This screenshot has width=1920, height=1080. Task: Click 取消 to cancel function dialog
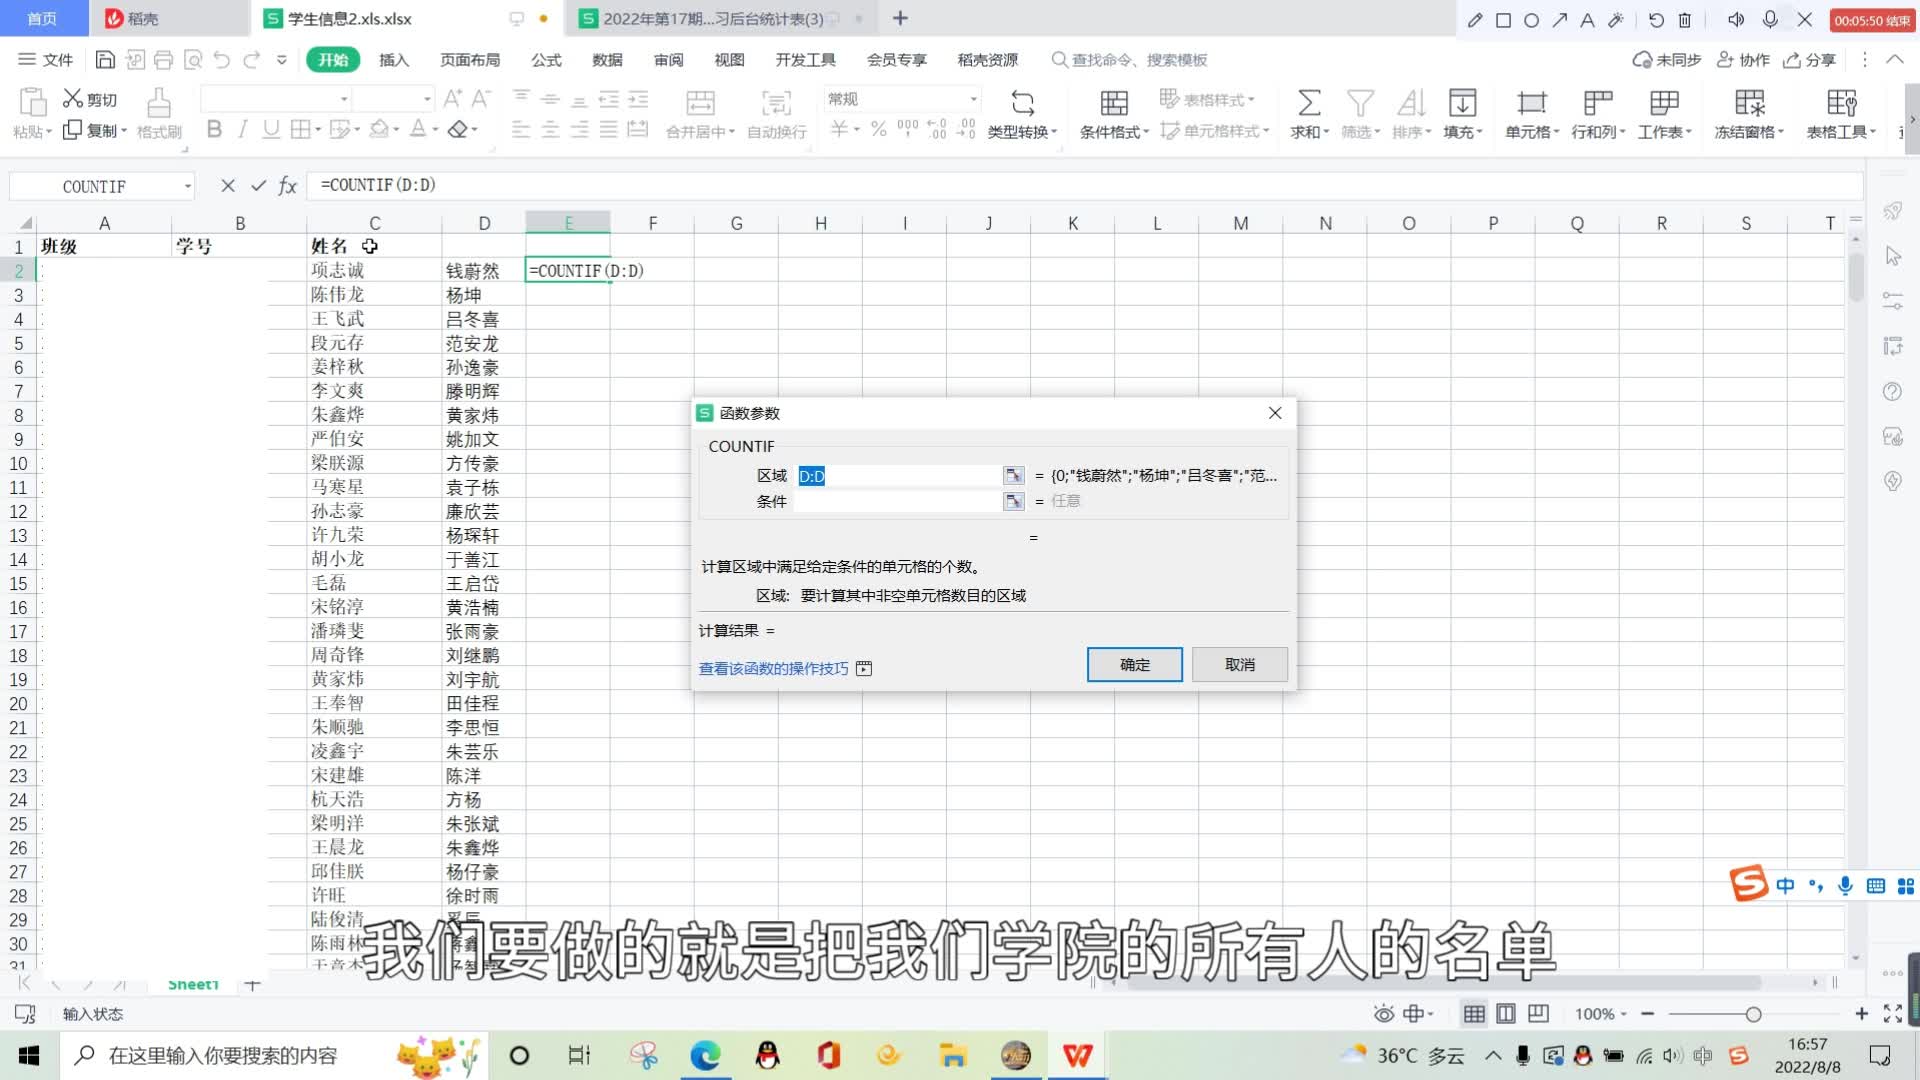tap(1240, 663)
